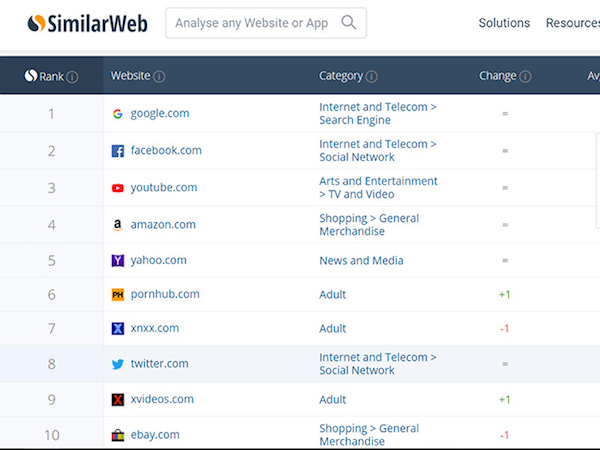Open the ebay.com link
This screenshot has height=450, width=600.
pyautogui.click(x=155, y=435)
